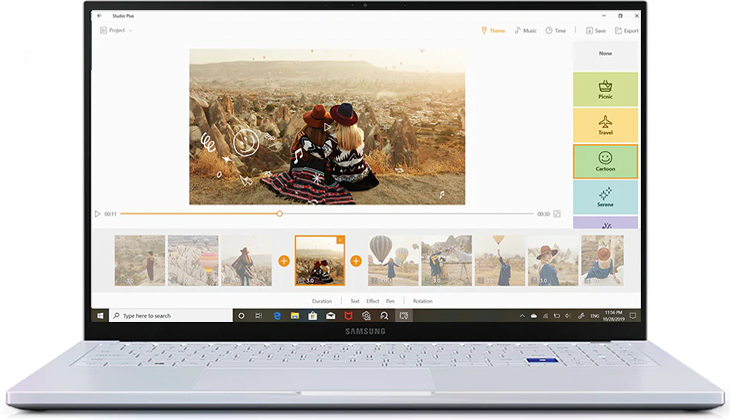Choose the Cartoon theme tile
This screenshot has height=420, width=730.
pos(605,162)
